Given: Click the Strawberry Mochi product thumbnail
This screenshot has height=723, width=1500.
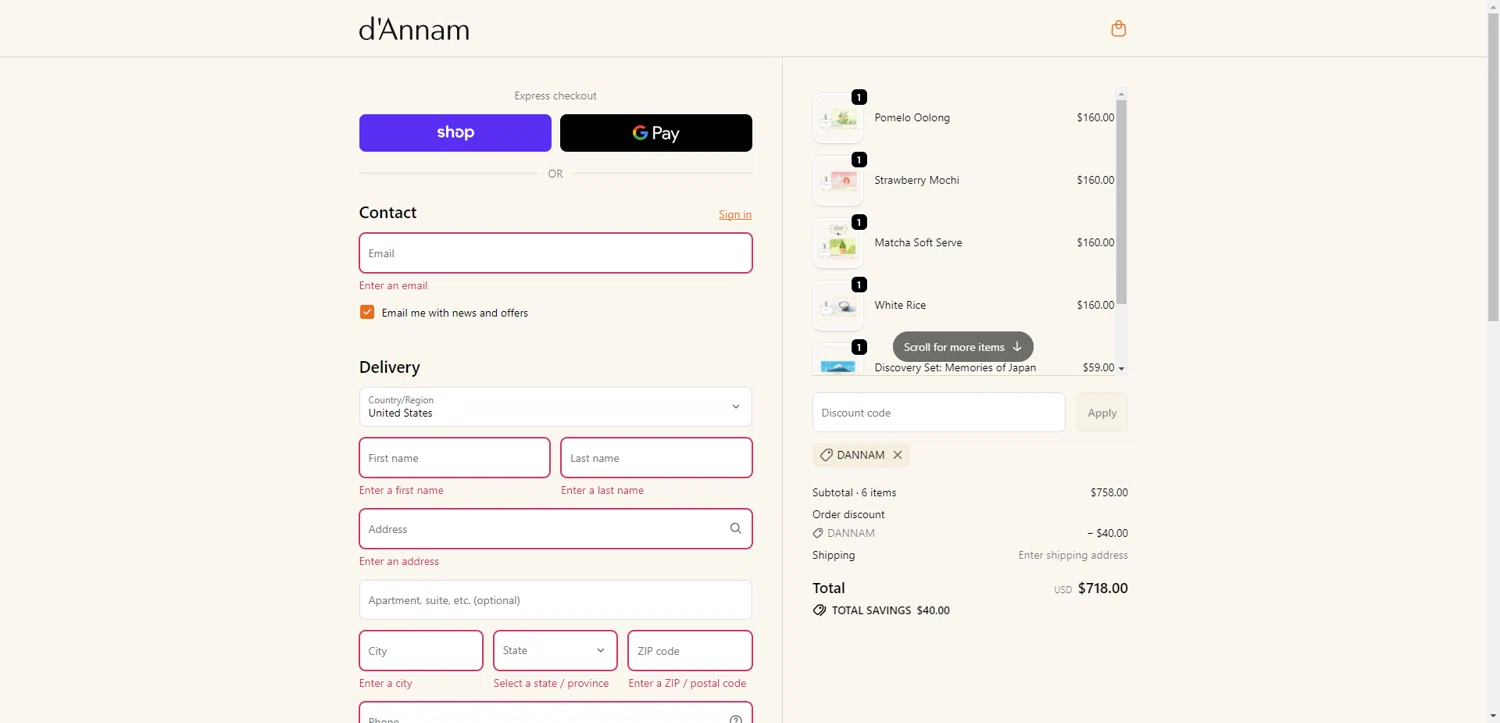Looking at the screenshot, I should coord(838,180).
